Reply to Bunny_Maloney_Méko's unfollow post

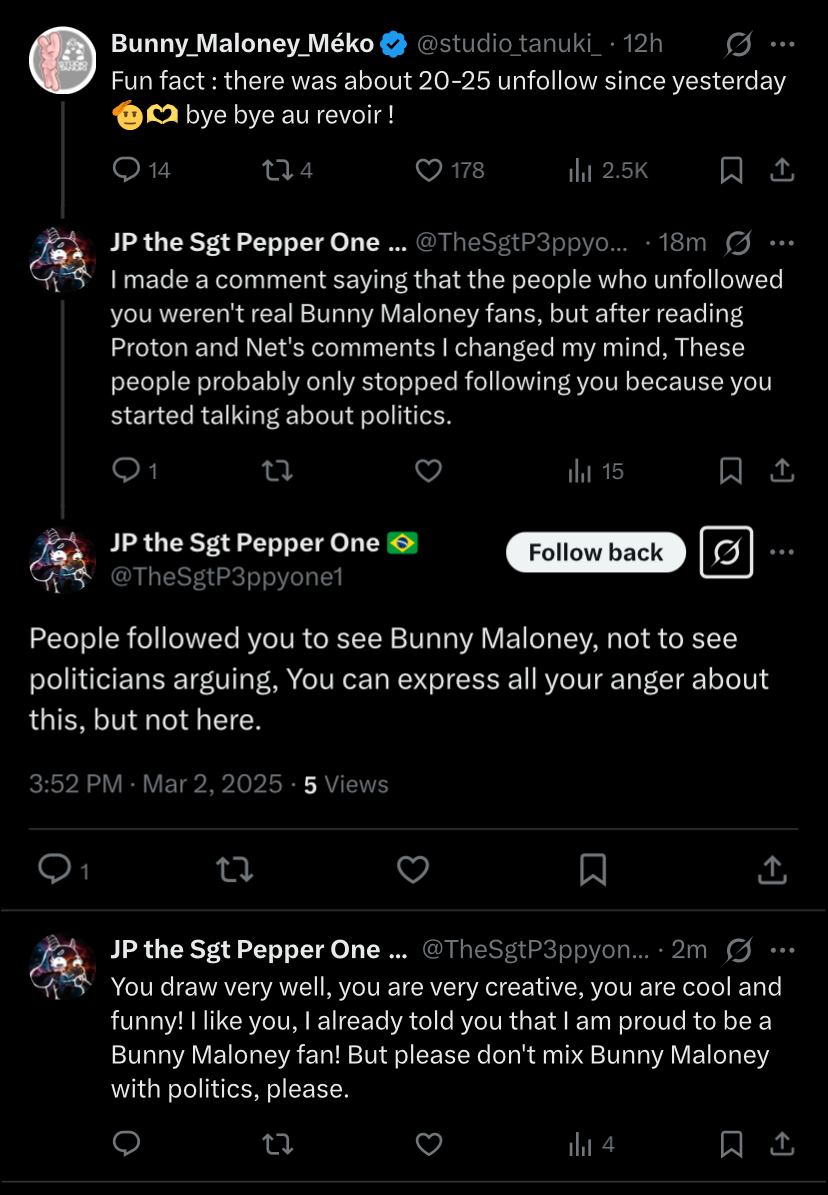click(127, 171)
